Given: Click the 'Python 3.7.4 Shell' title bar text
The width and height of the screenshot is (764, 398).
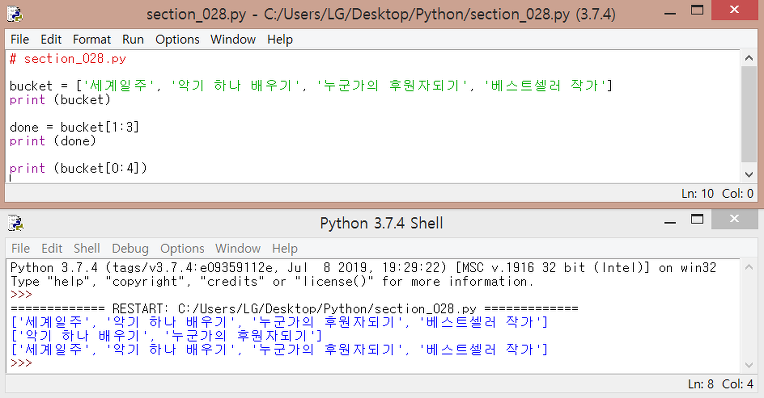Looking at the screenshot, I should tap(381, 223).
